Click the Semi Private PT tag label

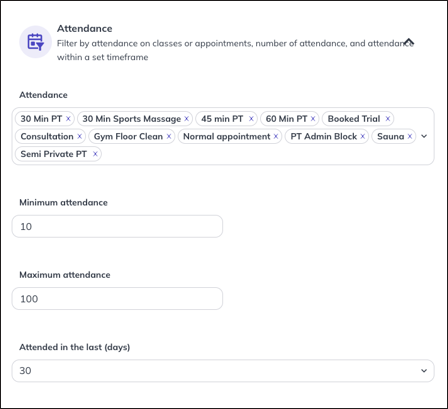tap(54, 154)
